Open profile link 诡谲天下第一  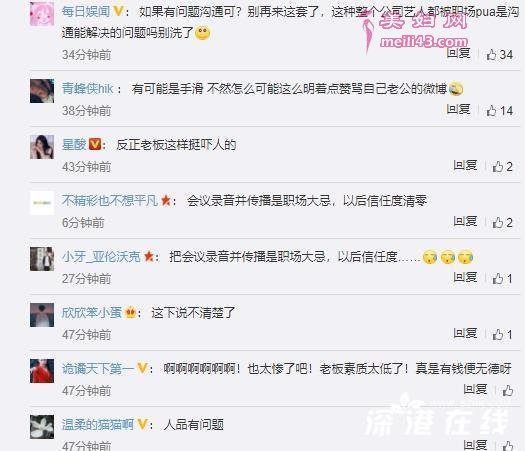tap(98, 369)
